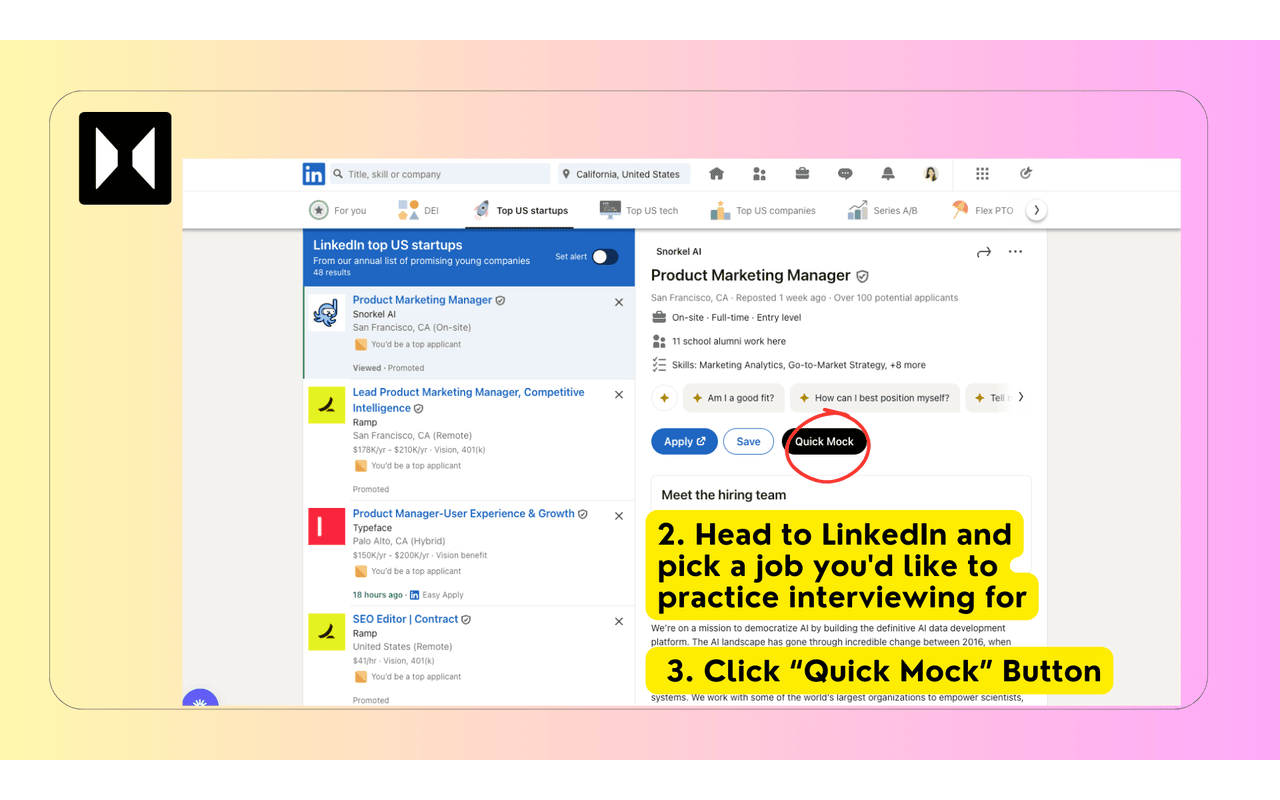Open the Notifications bell icon
The height and width of the screenshot is (800, 1280).
pos(888,174)
